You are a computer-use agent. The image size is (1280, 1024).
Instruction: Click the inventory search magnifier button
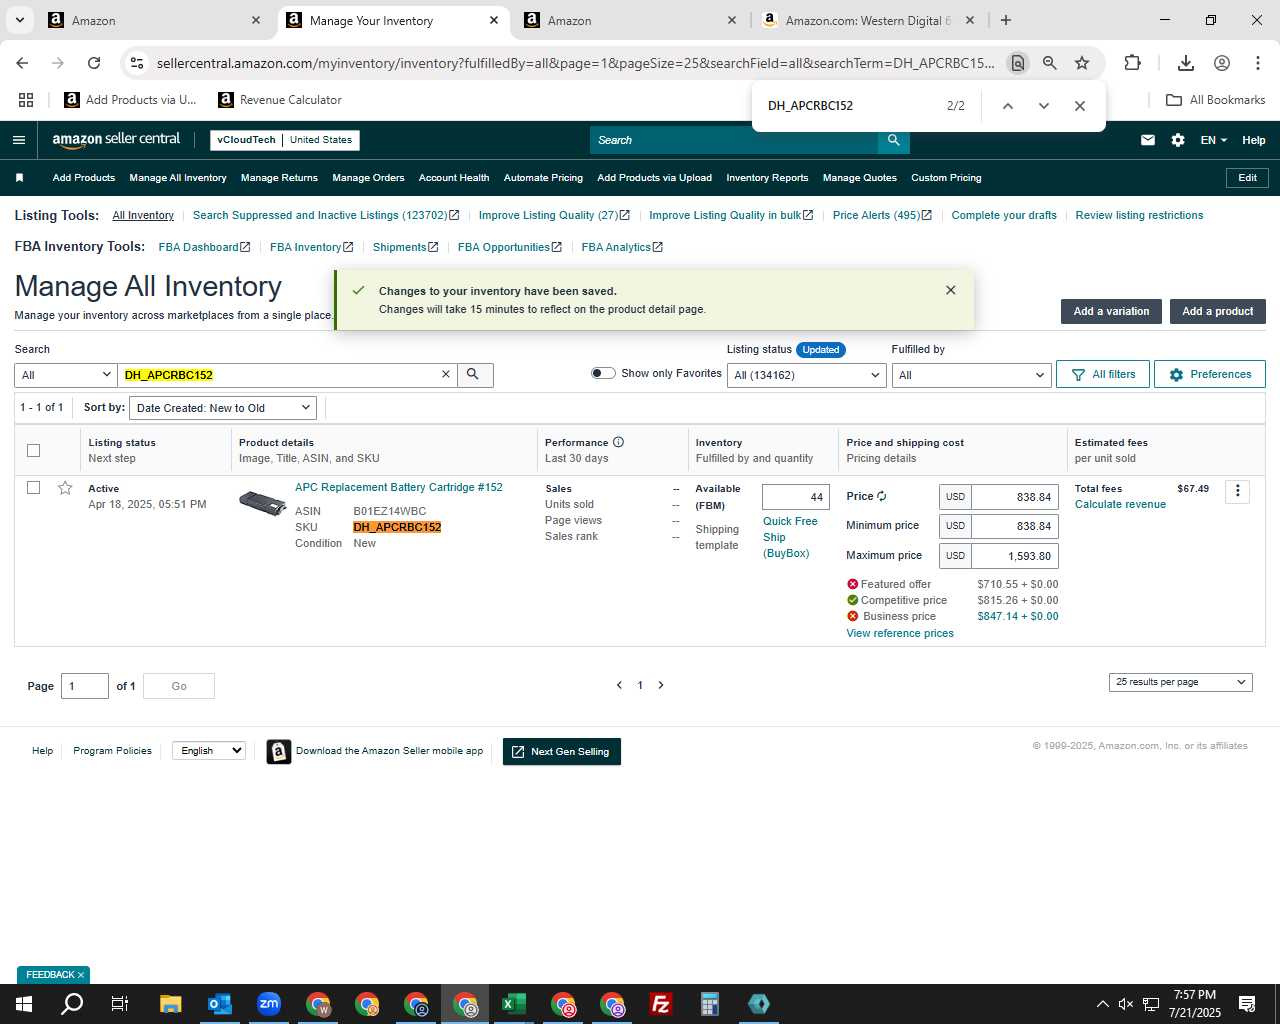pyautogui.click(x=475, y=375)
